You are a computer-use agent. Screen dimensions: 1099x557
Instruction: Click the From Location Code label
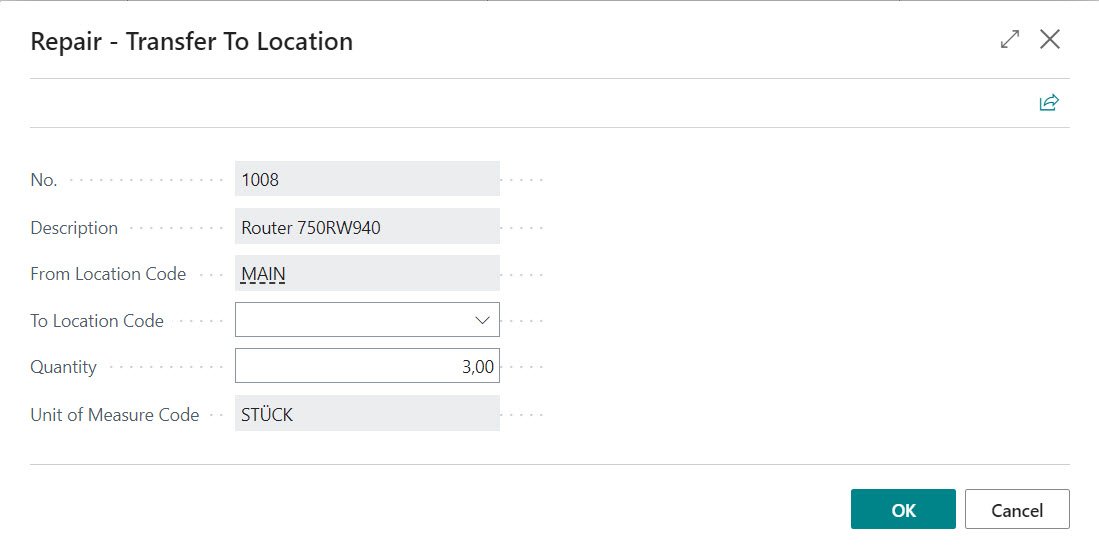tap(108, 274)
